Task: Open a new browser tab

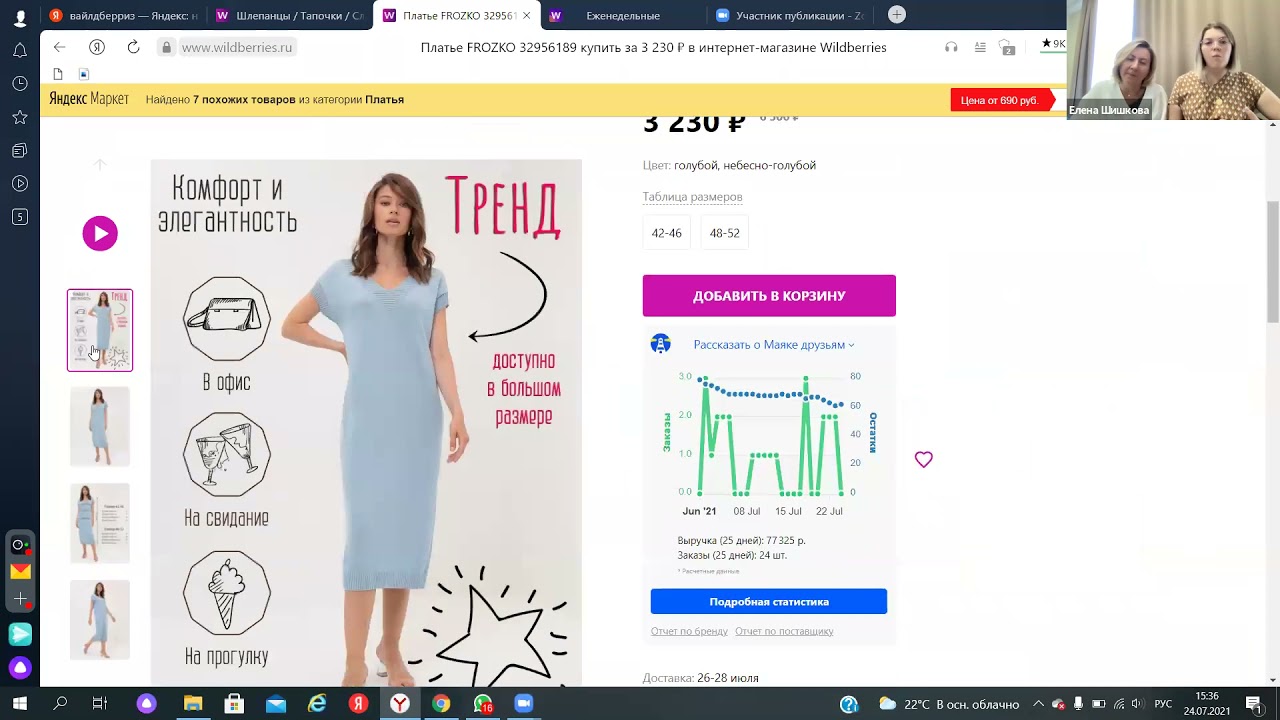Action: coord(897,14)
